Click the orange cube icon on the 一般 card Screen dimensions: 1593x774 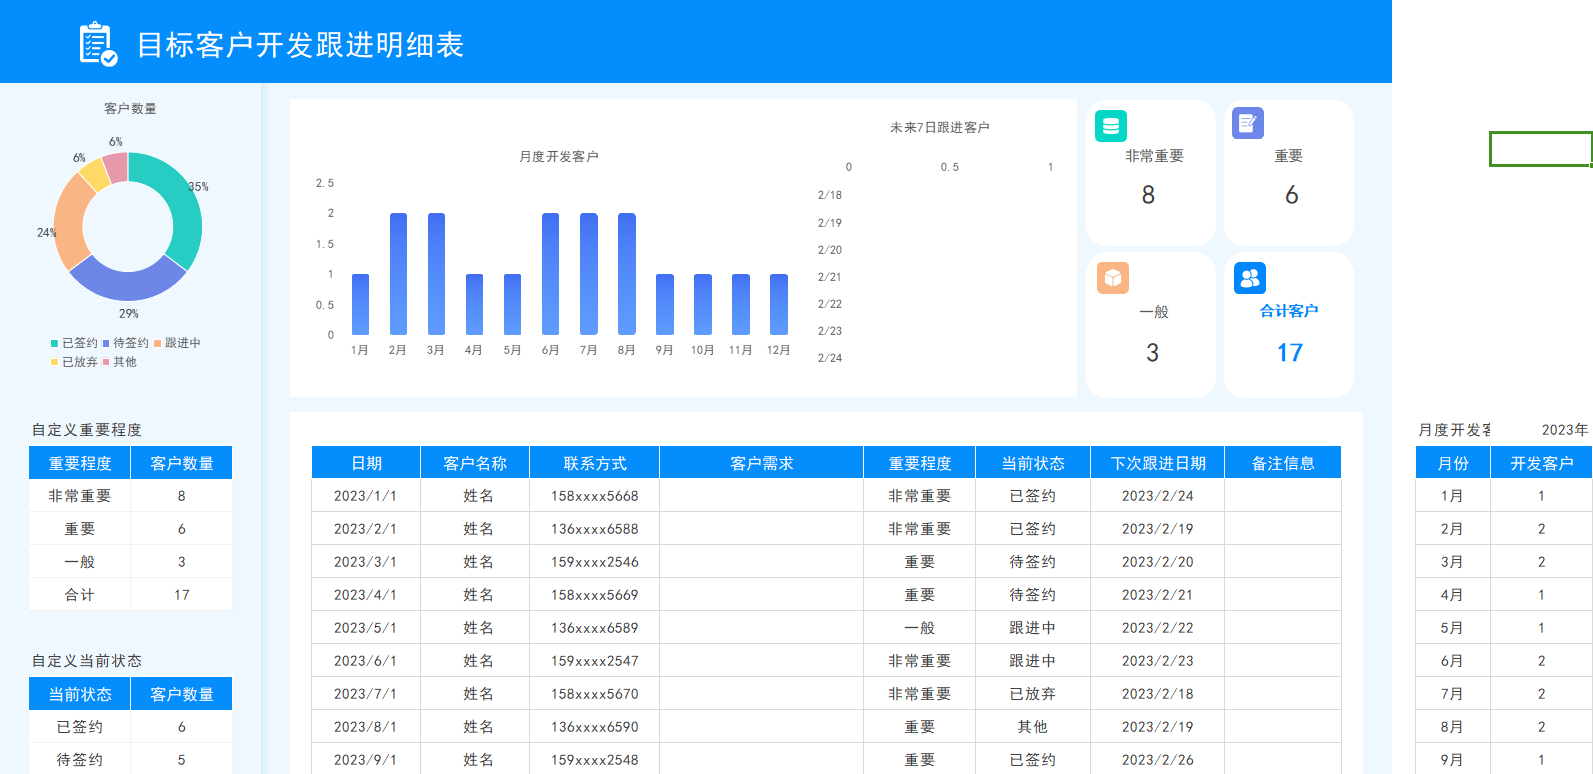point(1113,278)
